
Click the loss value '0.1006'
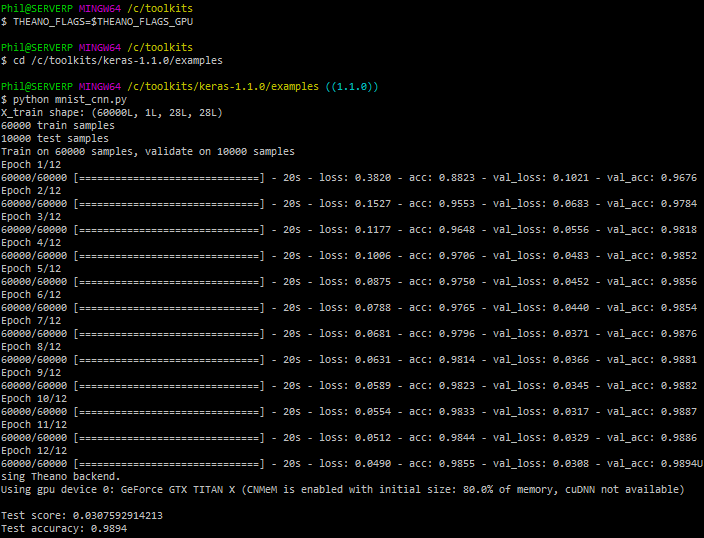click(373, 256)
